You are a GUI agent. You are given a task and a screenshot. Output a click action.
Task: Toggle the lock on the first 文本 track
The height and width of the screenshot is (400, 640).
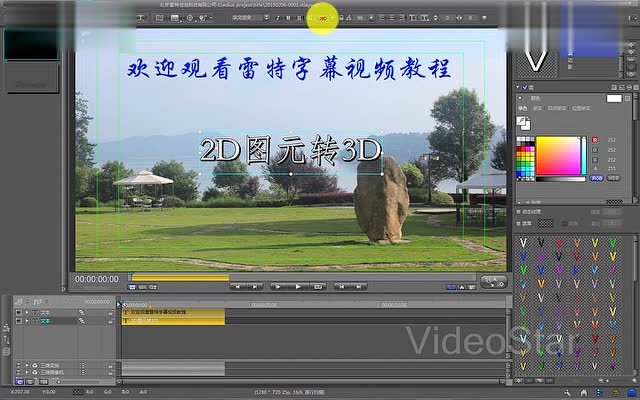(x=111, y=313)
